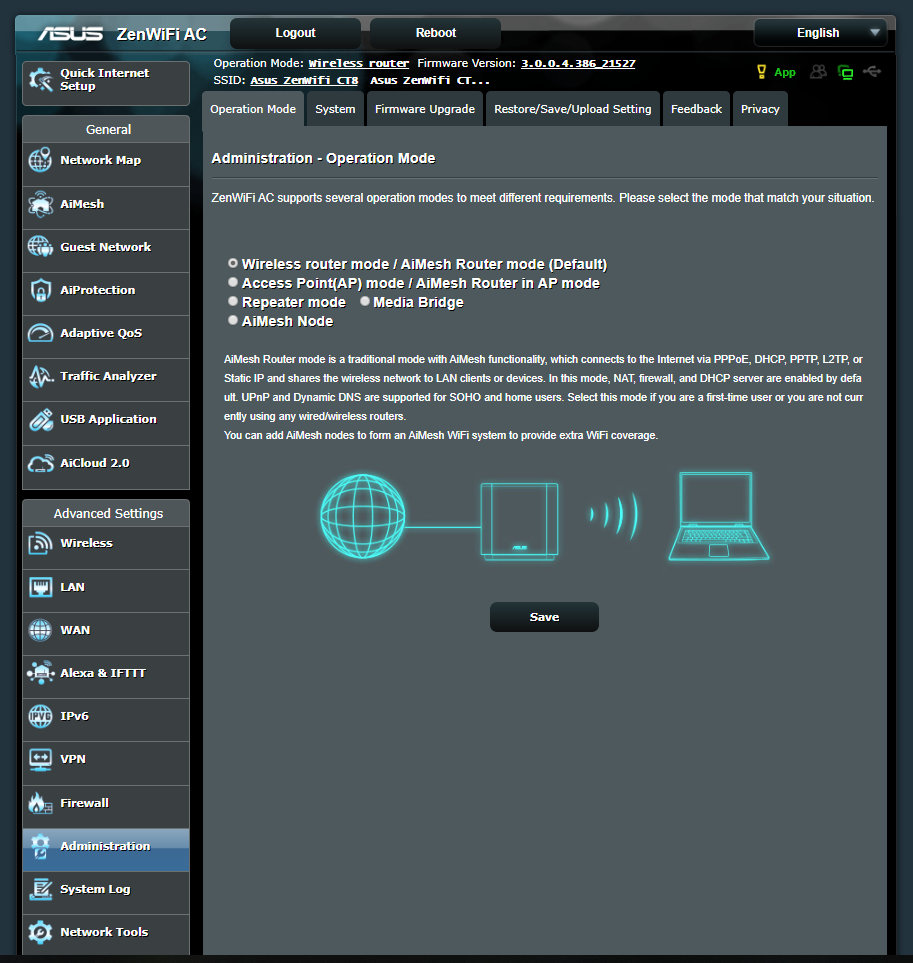Click the 'Administration - Operation Mode' heading
The height and width of the screenshot is (963, 913).
click(324, 158)
